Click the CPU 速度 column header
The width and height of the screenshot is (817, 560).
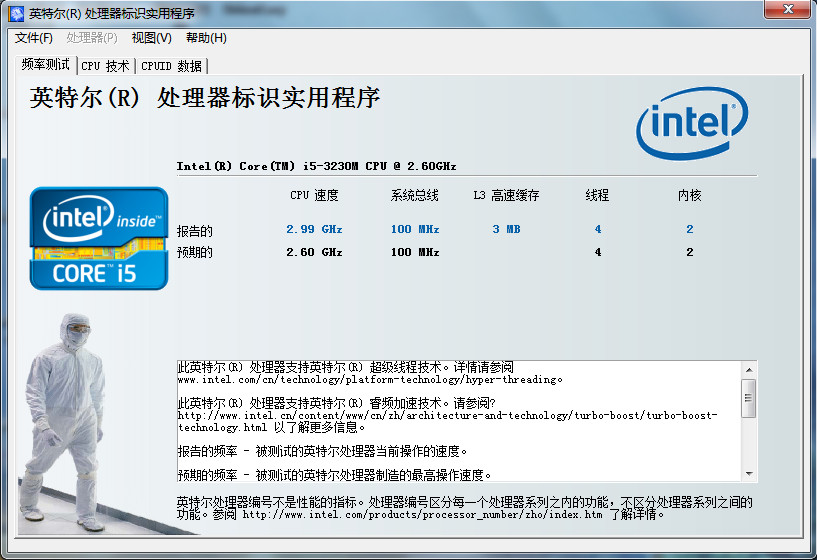[x=314, y=195]
